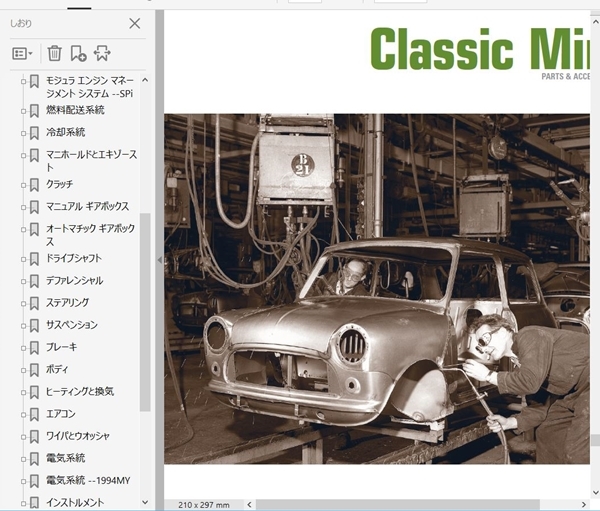
Task: Expand the ブレーキ tree node
Action: click(x=23, y=348)
